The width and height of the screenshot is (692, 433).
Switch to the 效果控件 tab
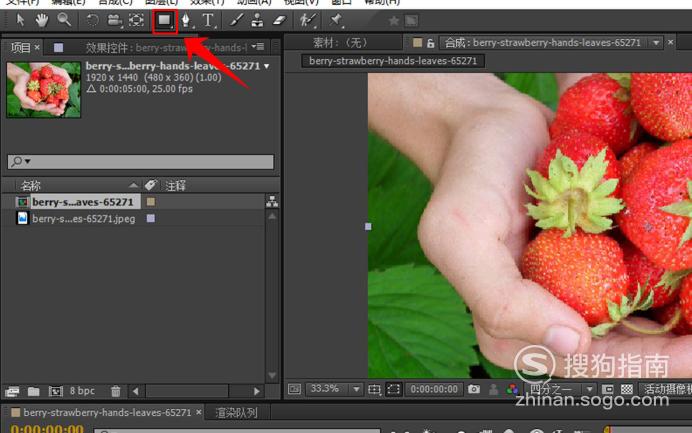166,47
